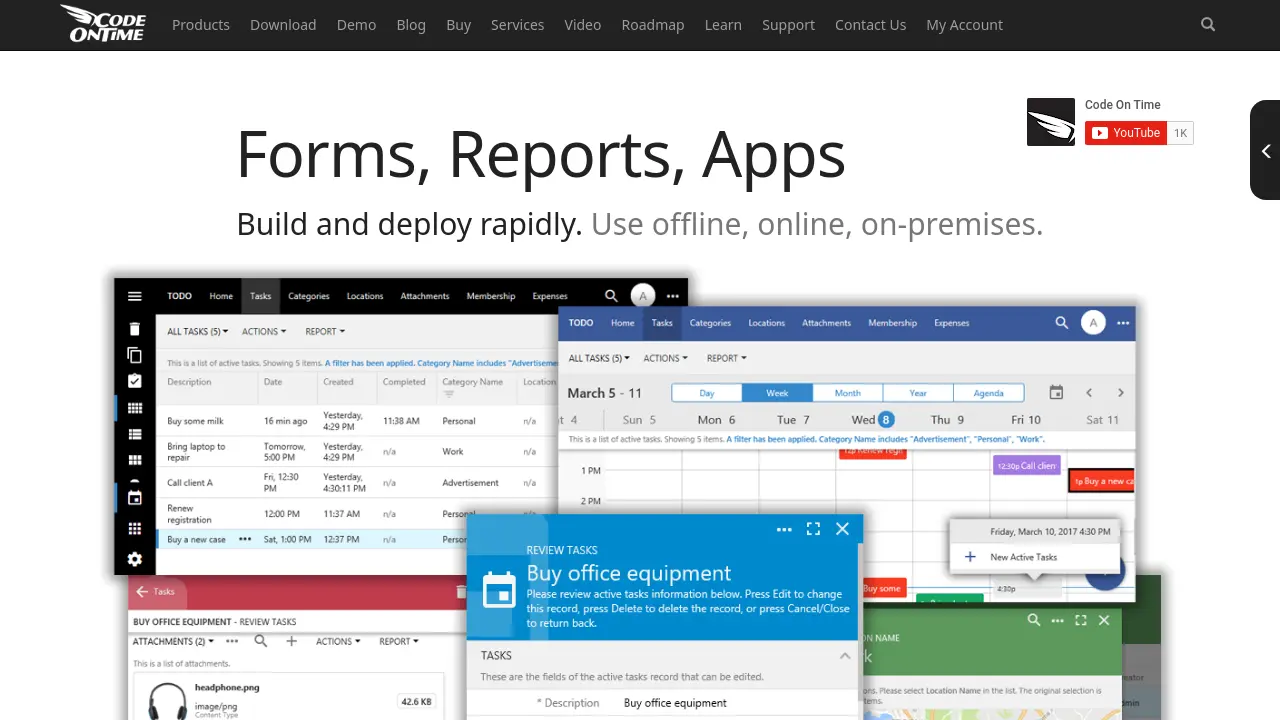Click the red YouTube subscribe button
Image resolution: width=1280 pixels, height=720 pixels.
point(1126,133)
